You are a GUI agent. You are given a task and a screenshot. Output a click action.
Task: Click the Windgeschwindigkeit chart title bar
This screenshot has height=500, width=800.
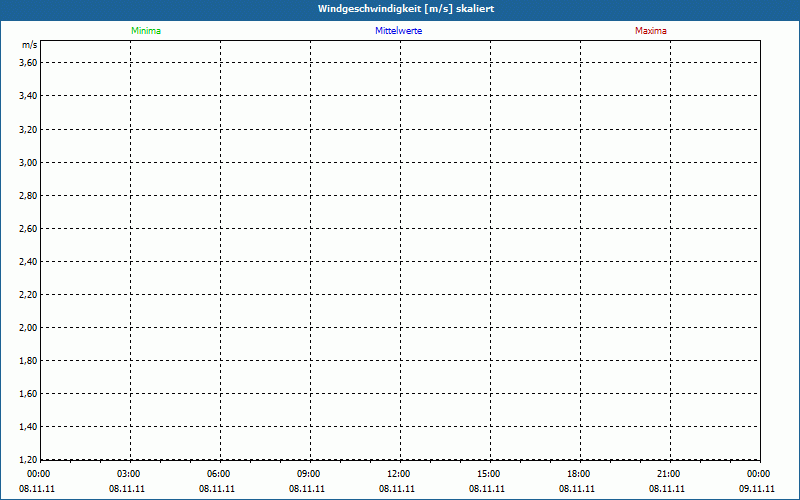[400, 9]
